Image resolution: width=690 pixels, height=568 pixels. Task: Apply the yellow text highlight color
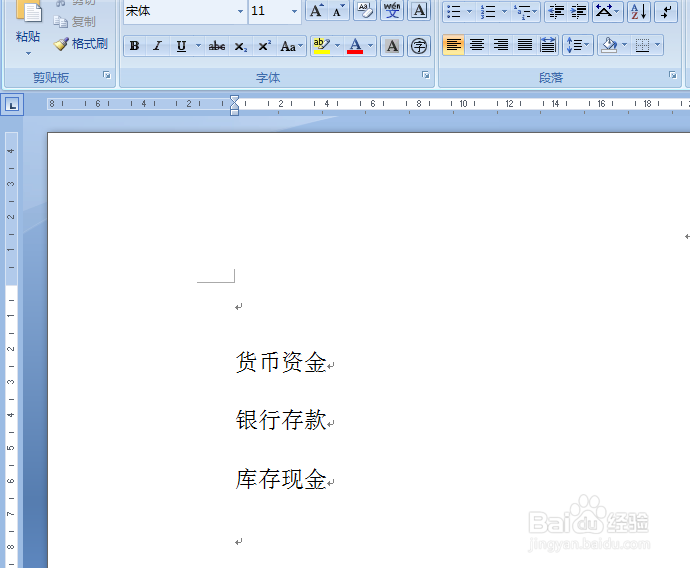click(322, 46)
